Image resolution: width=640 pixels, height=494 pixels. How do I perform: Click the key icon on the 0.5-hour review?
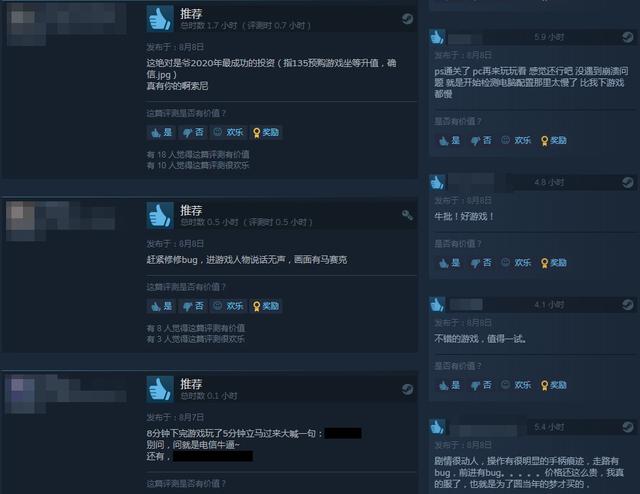coord(407,215)
